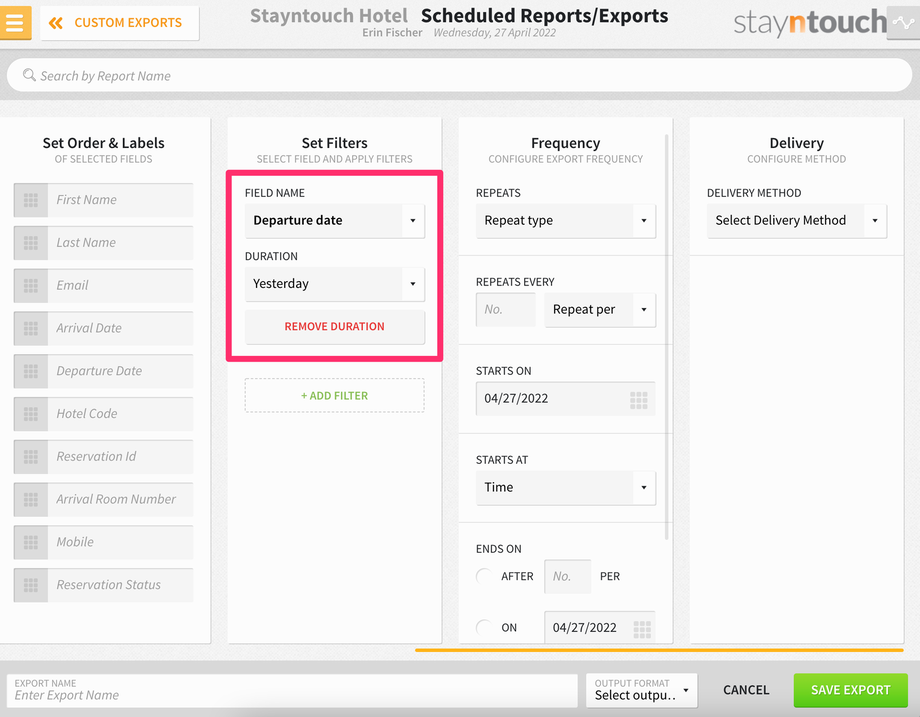
Task: Click the Delivery heading
Action: click(x=797, y=143)
